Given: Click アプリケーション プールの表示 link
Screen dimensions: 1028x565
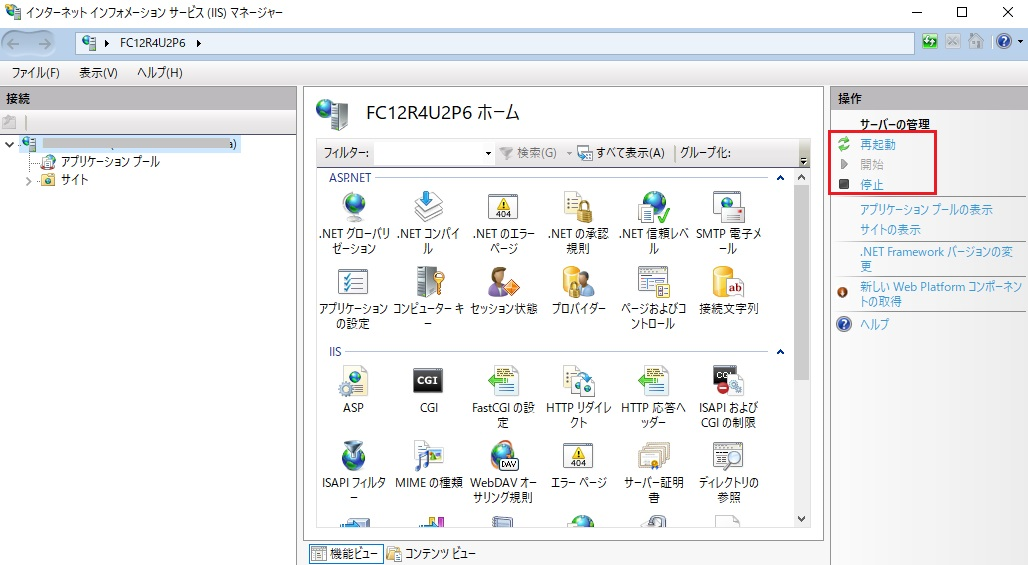Looking at the screenshot, I should [x=926, y=210].
